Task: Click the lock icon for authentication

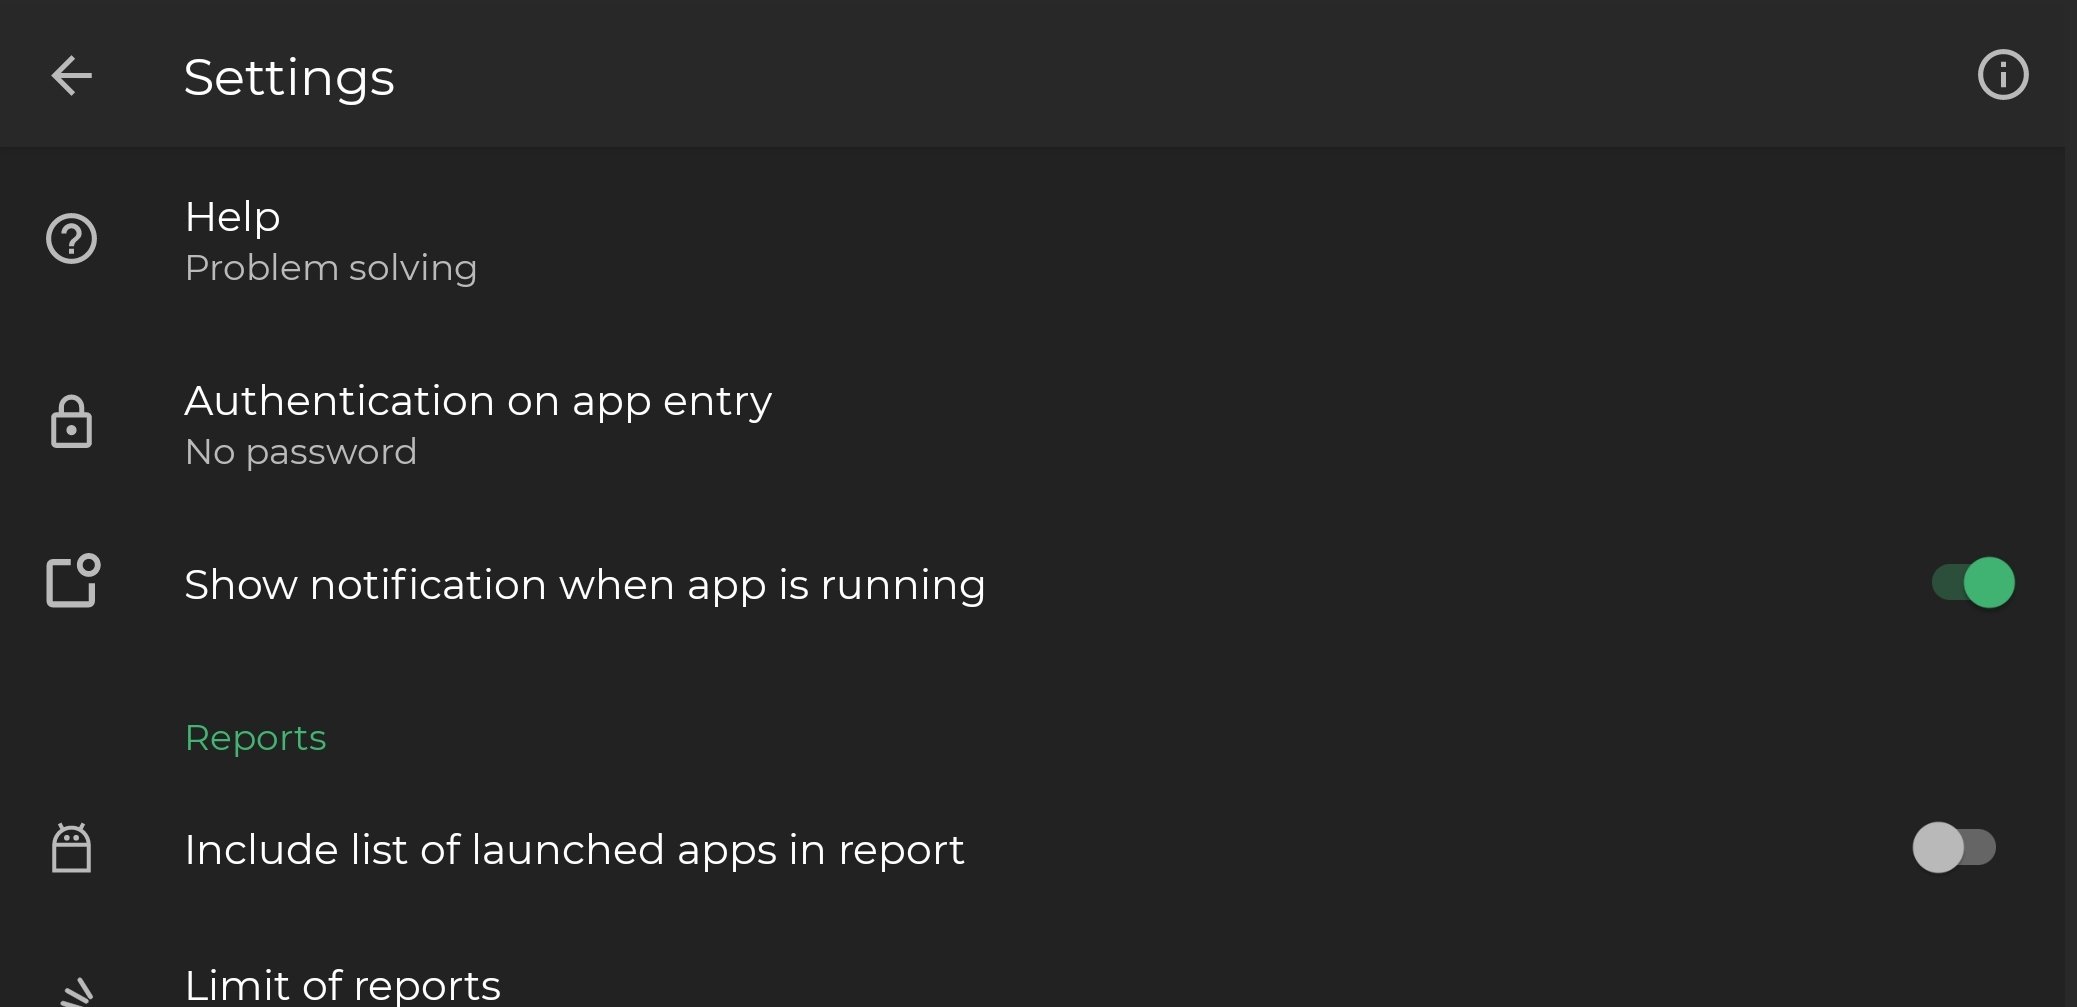Action: coord(72,422)
